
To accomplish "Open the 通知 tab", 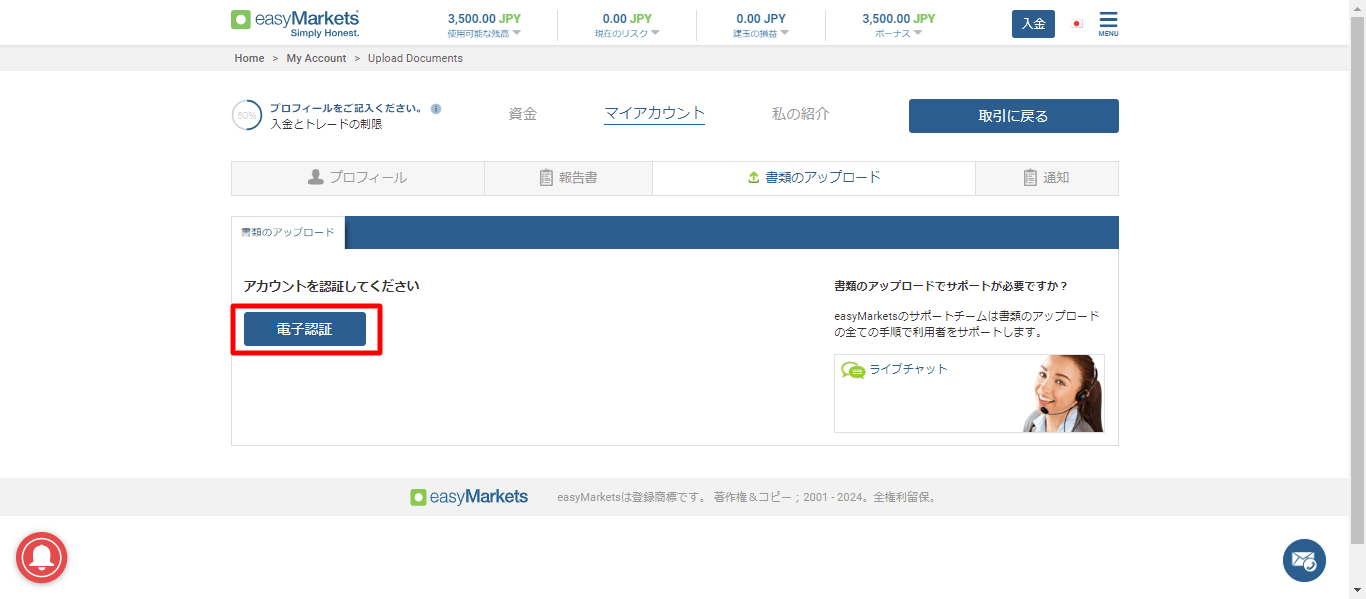I will click(1046, 178).
